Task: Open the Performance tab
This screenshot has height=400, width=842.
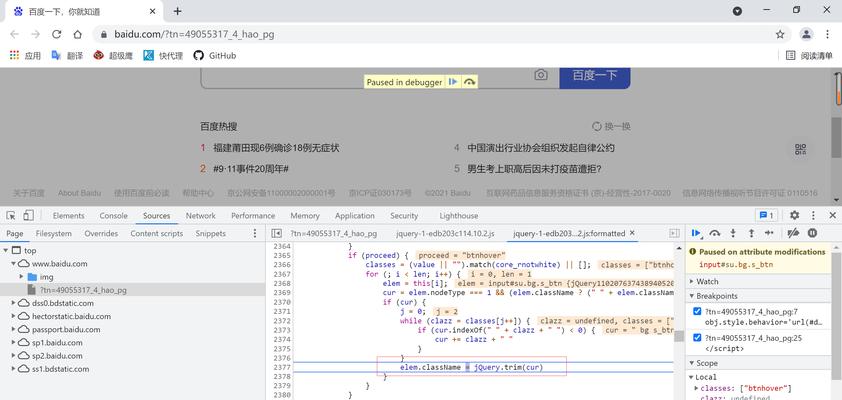Action: tap(253, 215)
